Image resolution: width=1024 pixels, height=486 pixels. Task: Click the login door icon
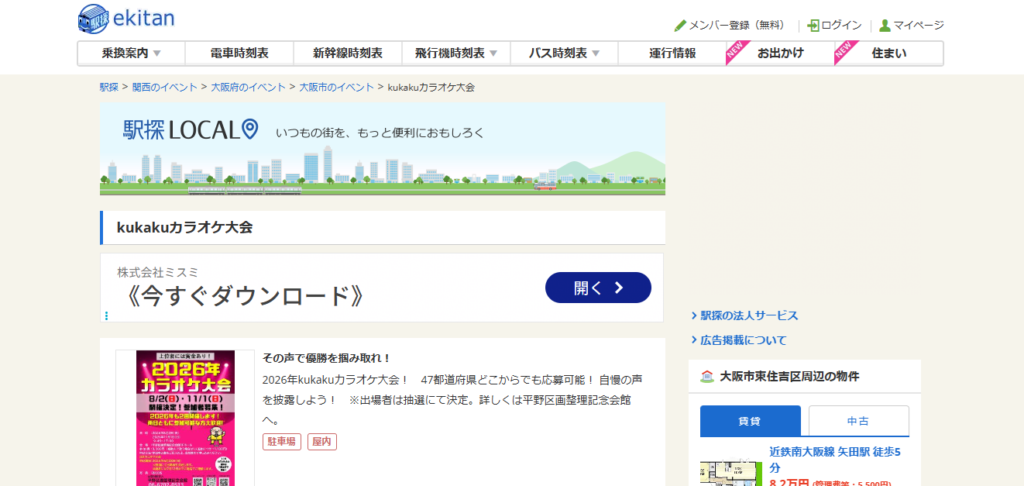click(x=813, y=25)
